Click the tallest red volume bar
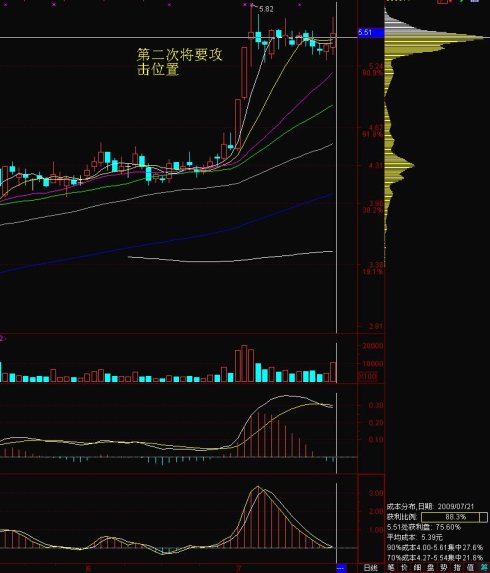 244,364
